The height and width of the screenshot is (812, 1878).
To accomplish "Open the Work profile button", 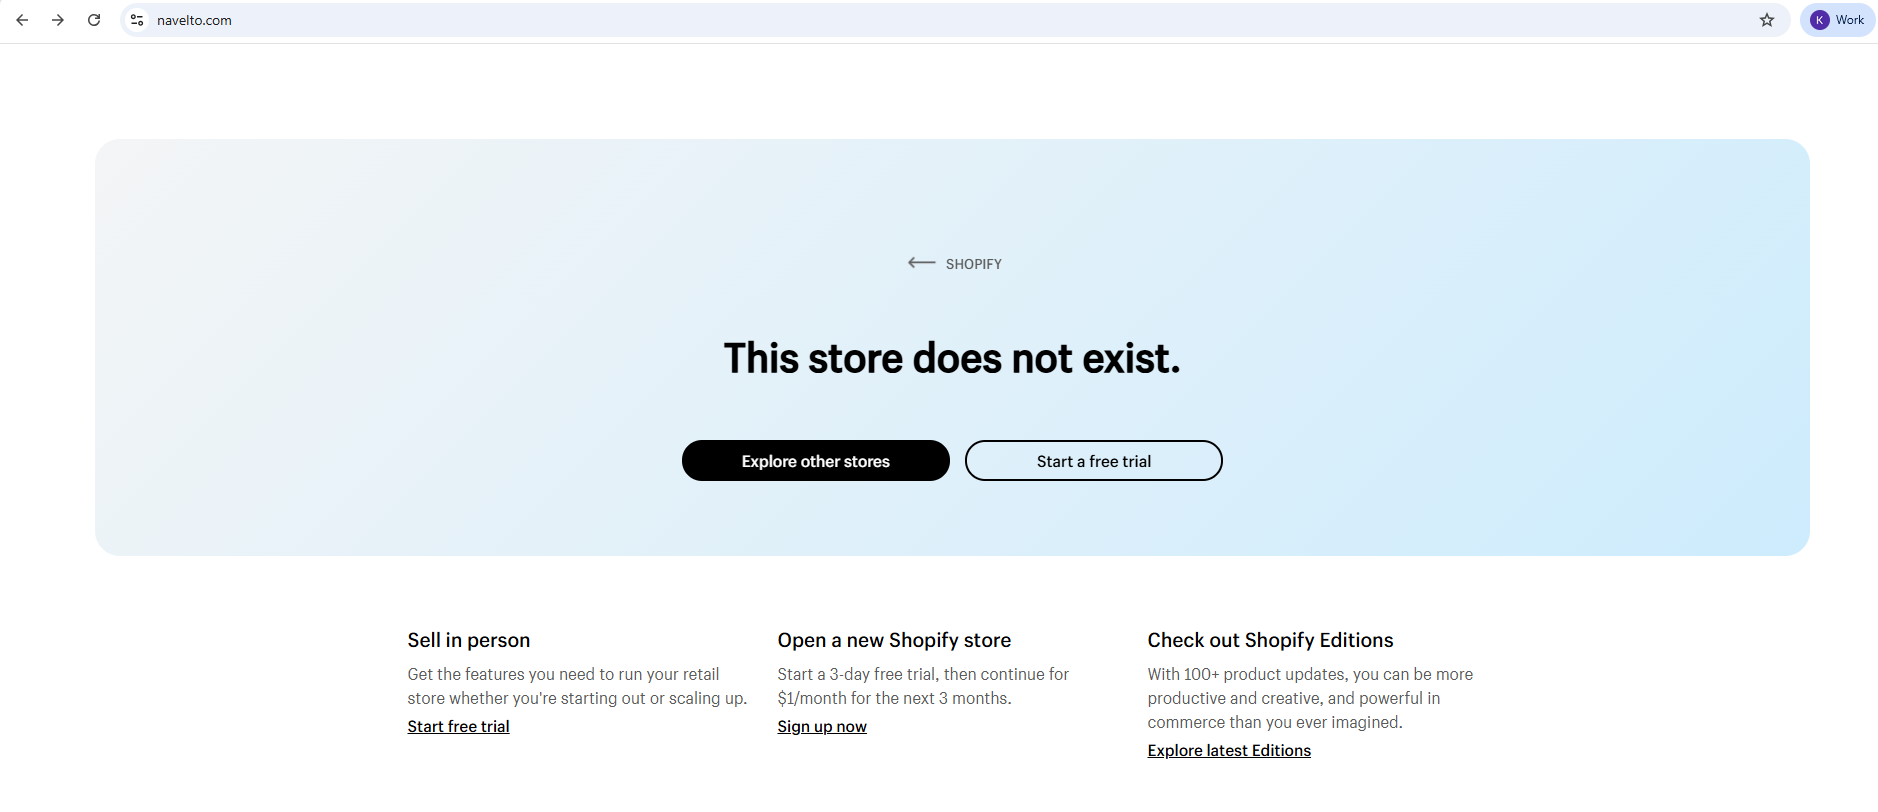I will [1838, 20].
